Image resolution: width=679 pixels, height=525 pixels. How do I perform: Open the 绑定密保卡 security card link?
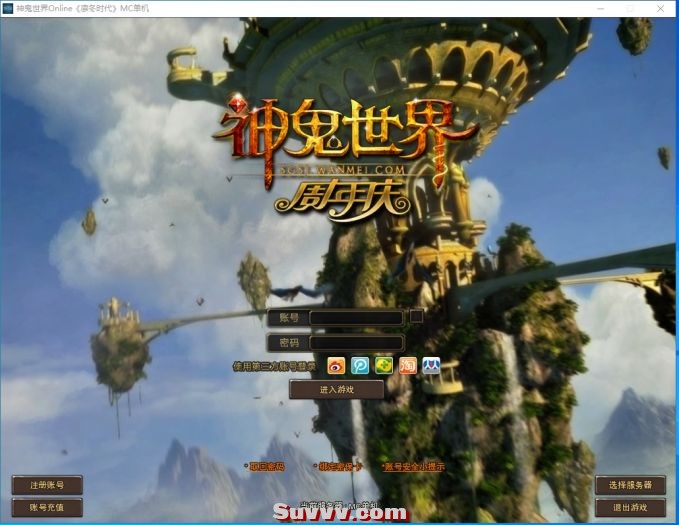click(340, 467)
